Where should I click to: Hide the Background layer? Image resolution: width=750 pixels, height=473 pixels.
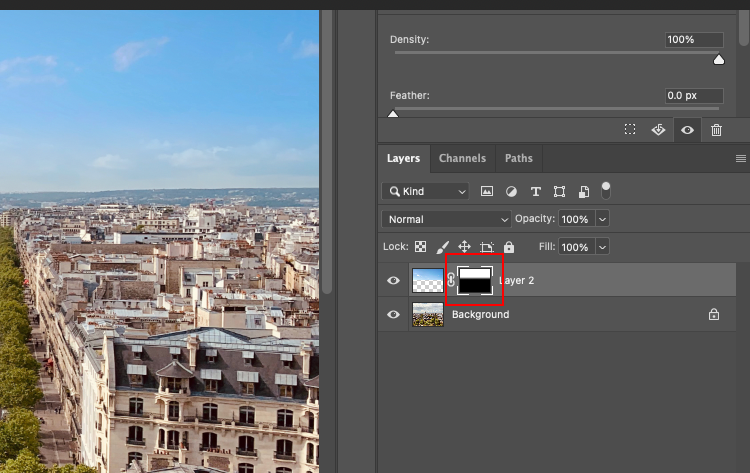pos(393,314)
